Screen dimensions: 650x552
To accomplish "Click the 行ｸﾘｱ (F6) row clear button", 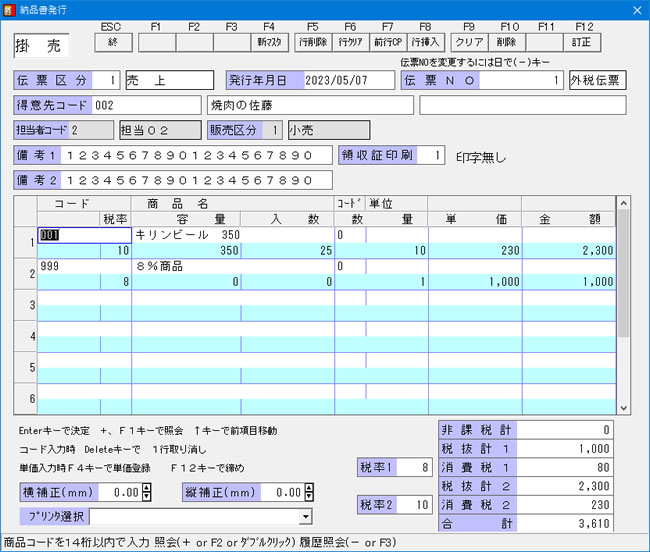I will coord(350,42).
